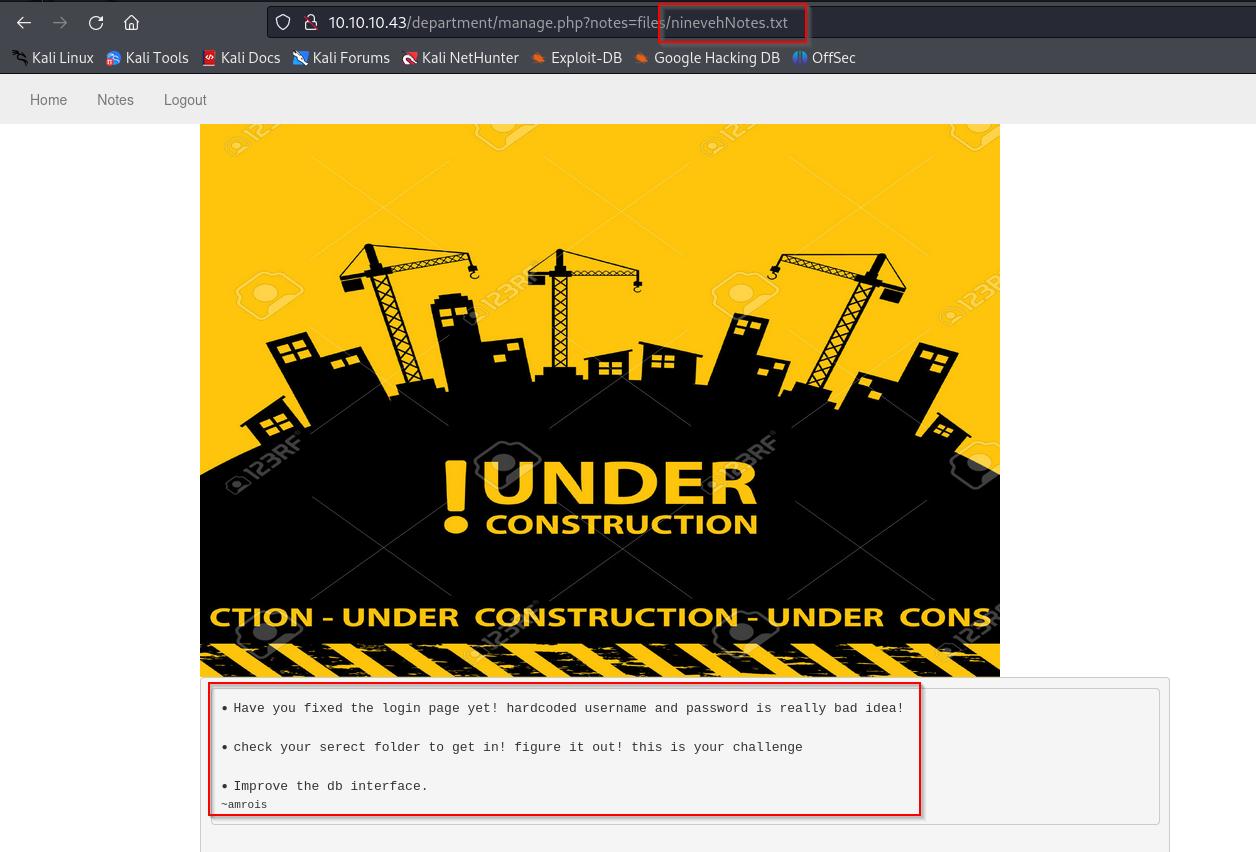This screenshot has height=852, width=1256.
Task: Click the insecure connection padlock icon
Action: pyautogui.click(x=310, y=22)
